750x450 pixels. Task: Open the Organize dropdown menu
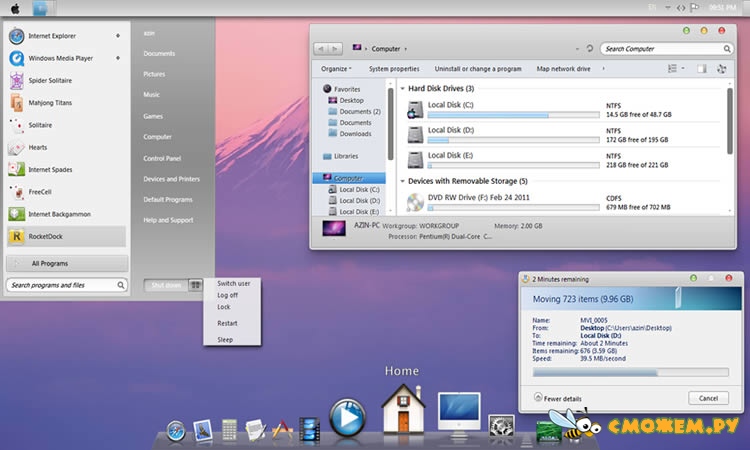(336, 69)
